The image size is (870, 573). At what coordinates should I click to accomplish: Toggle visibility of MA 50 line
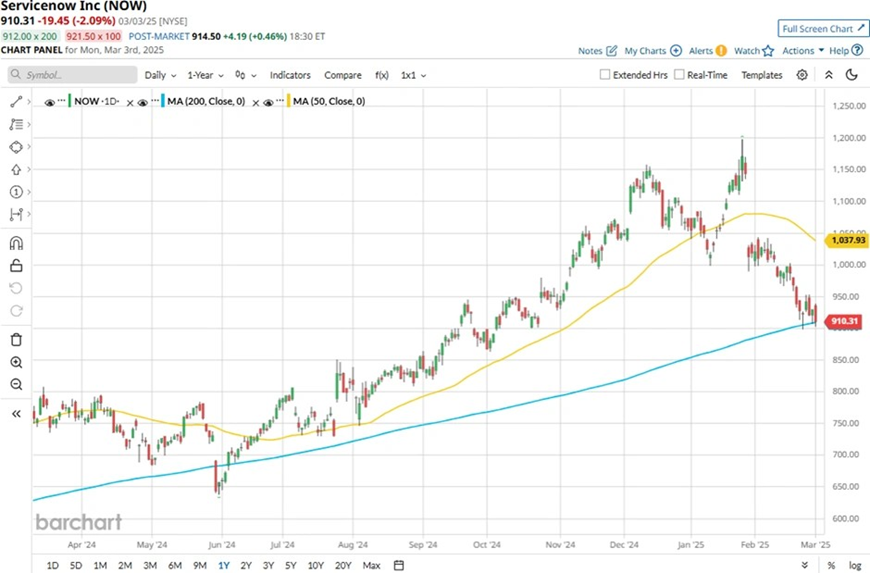(x=269, y=103)
